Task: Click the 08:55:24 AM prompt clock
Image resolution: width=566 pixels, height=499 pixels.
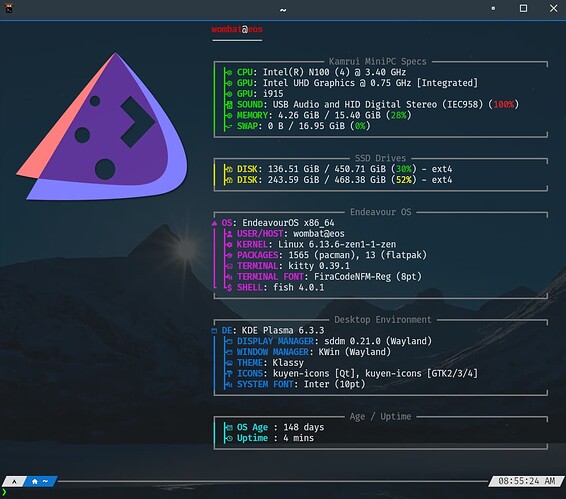Action: [x=526, y=481]
